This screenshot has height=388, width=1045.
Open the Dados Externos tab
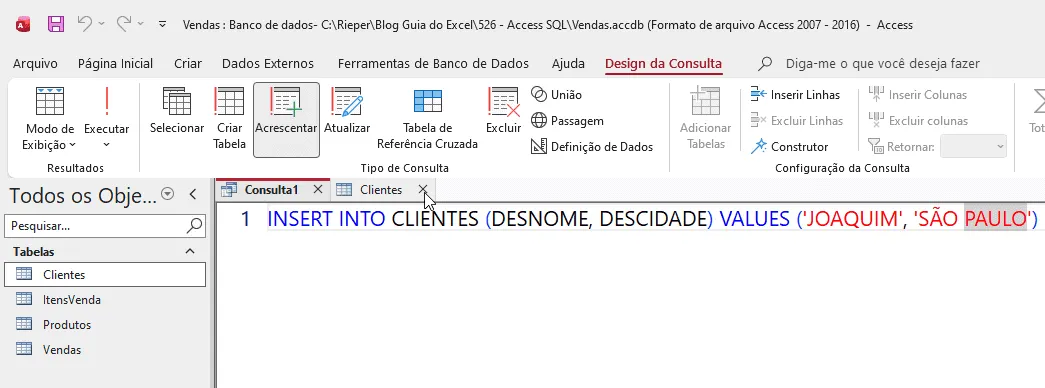pyautogui.click(x=268, y=64)
